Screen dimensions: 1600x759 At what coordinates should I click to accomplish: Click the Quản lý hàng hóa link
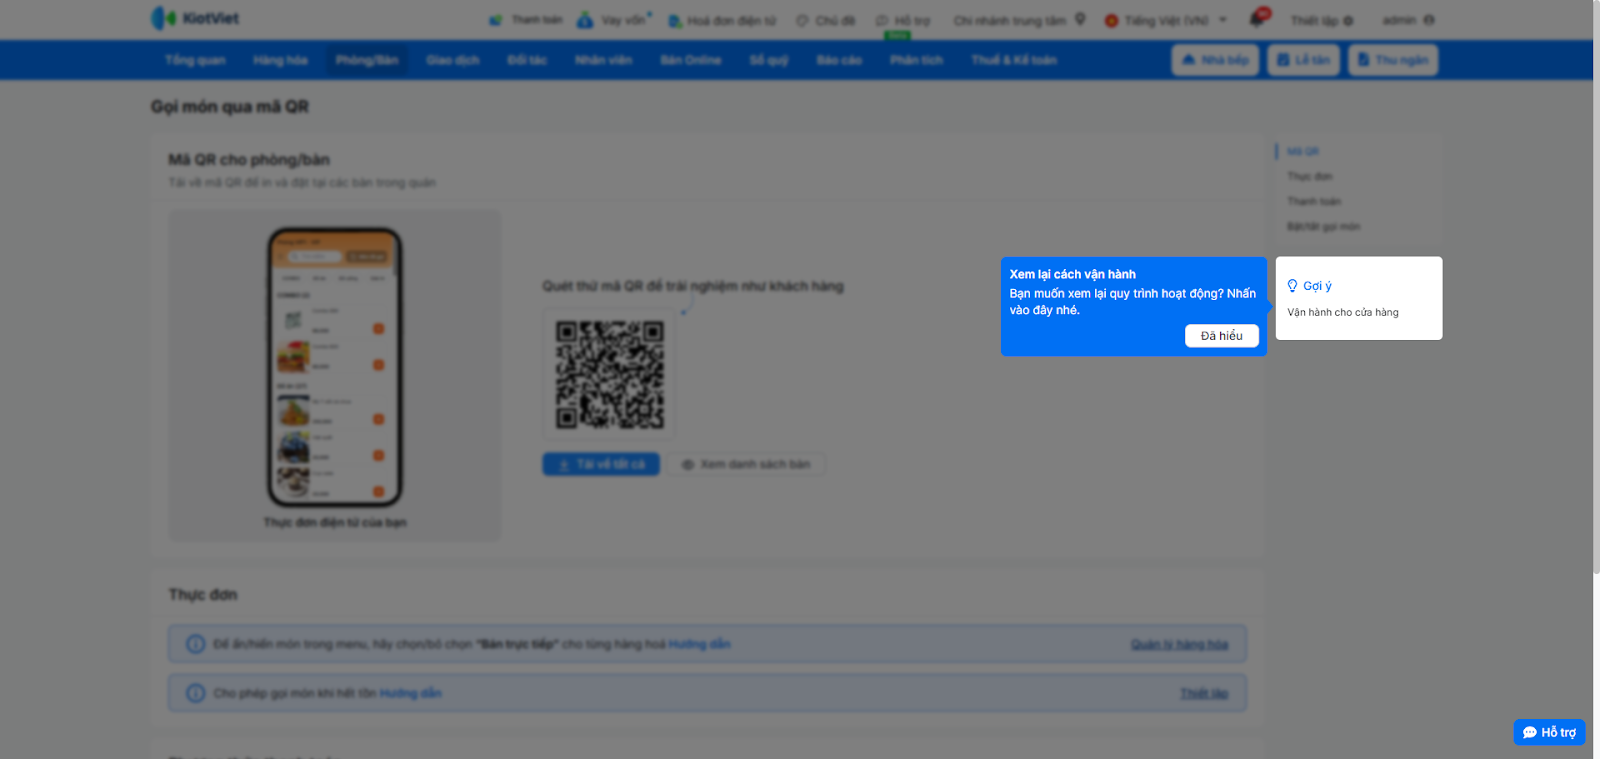coord(1179,644)
